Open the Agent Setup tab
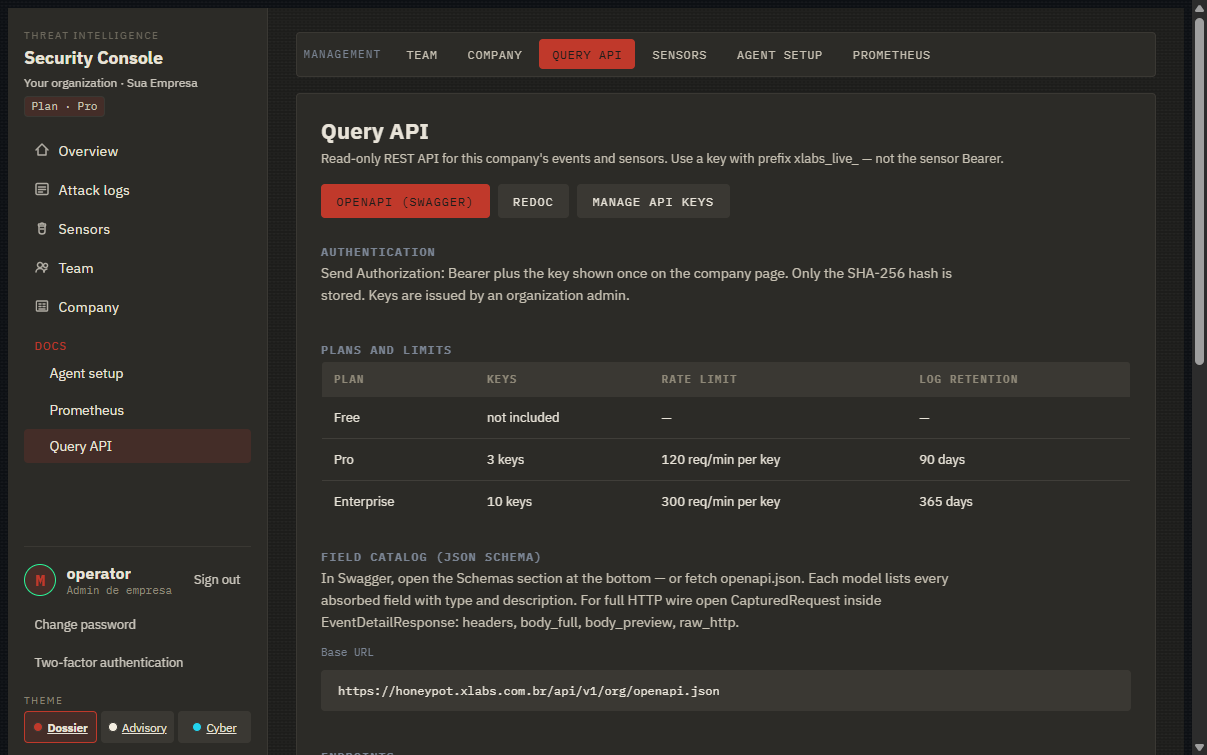 pos(779,55)
